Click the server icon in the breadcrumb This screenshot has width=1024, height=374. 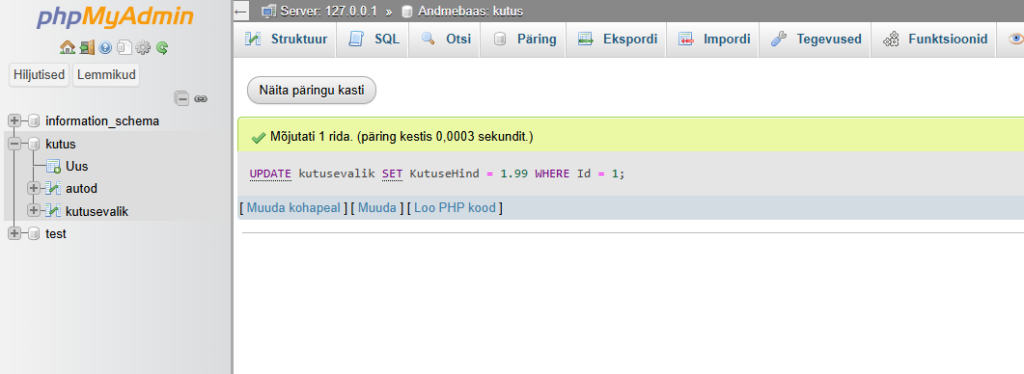coord(268,11)
